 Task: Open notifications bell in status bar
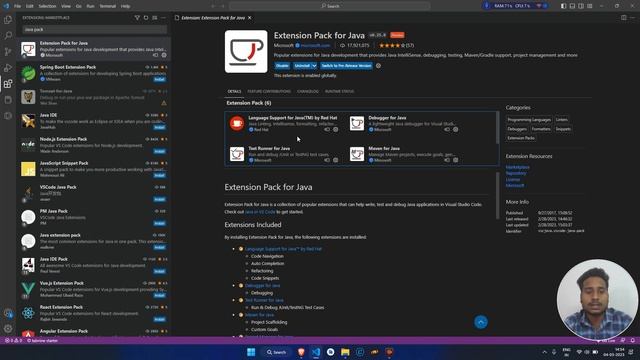[633, 340]
